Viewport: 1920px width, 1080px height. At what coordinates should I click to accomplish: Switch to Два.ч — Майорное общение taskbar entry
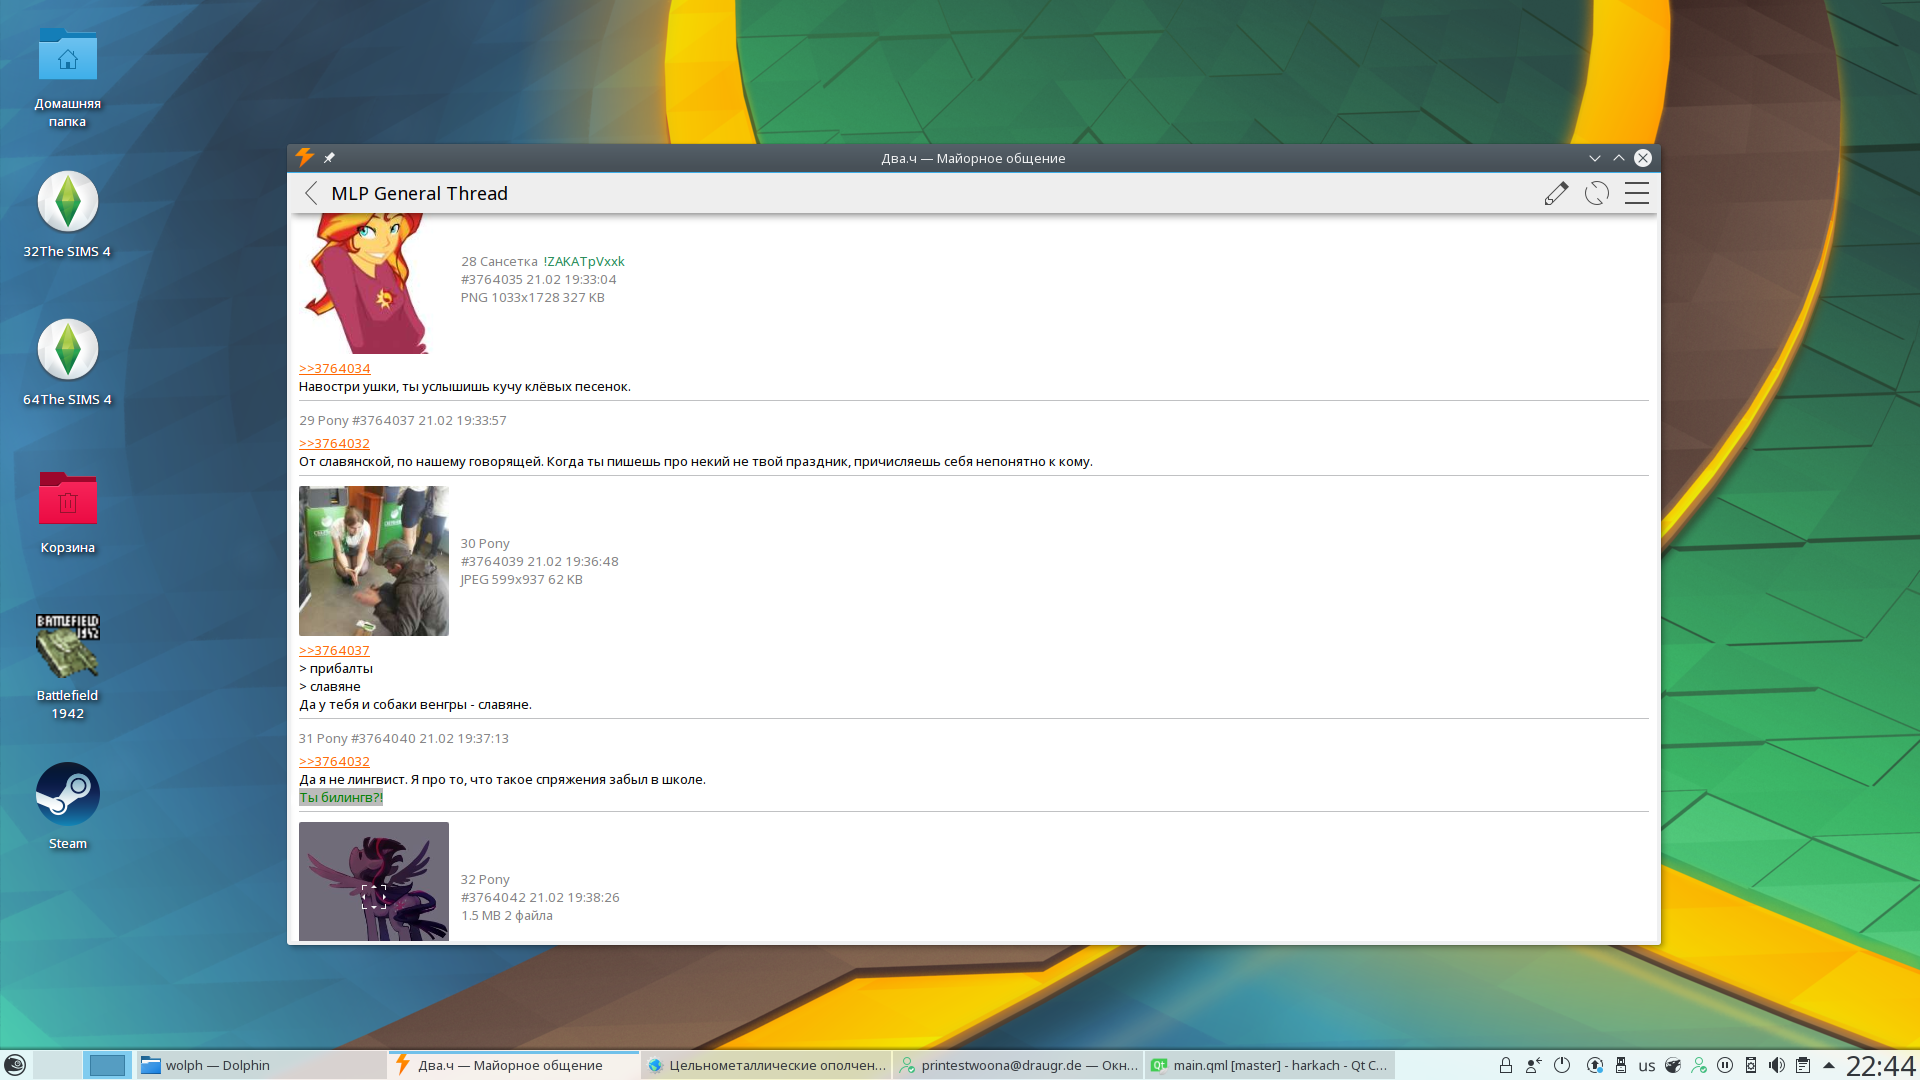point(513,1065)
